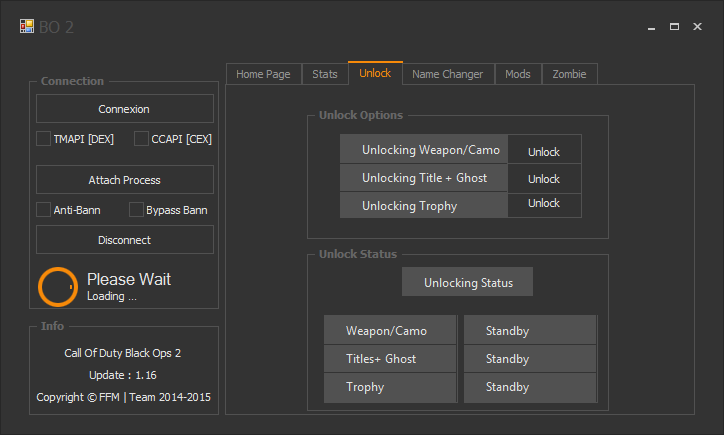Enable the TMAPI [DEX] checkbox
This screenshot has width=724, height=435.
pos(43,139)
